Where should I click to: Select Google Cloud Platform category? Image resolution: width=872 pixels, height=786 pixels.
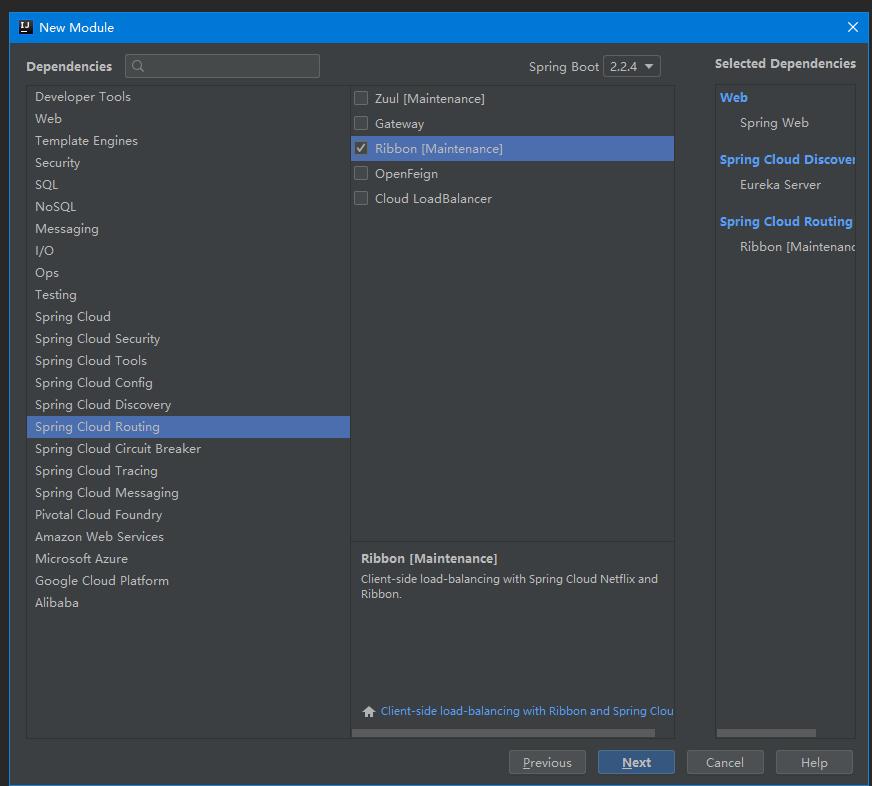click(189, 581)
